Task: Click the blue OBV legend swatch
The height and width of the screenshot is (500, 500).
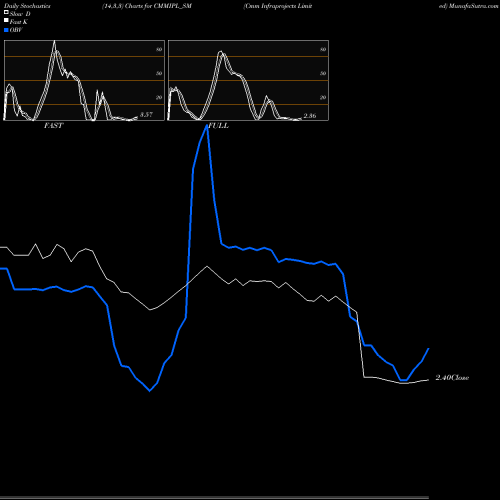Action: [x=6, y=30]
